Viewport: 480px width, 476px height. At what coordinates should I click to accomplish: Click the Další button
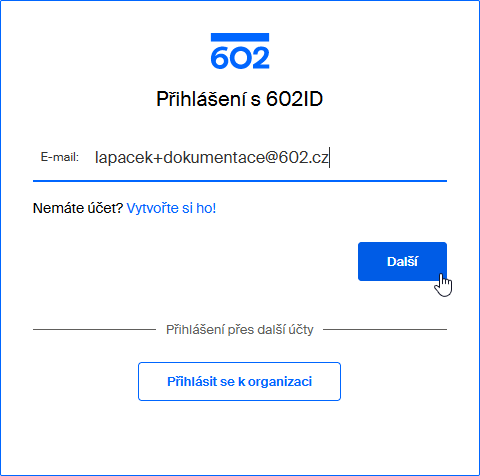point(402,261)
